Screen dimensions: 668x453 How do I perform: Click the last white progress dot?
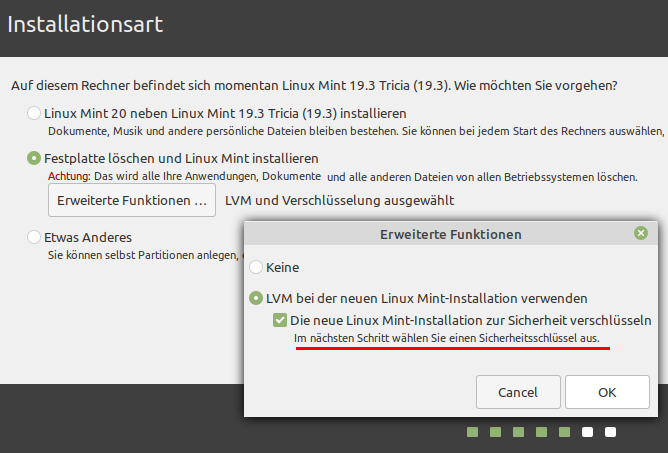[x=610, y=432]
